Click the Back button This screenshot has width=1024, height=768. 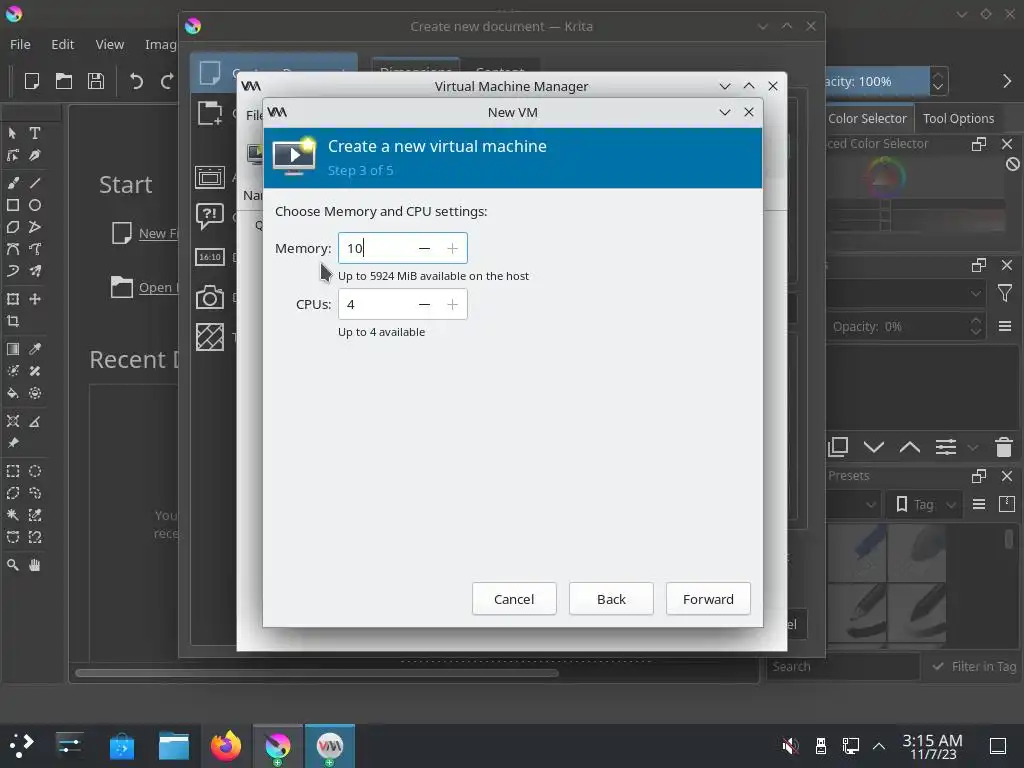click(x=611, y=599)
